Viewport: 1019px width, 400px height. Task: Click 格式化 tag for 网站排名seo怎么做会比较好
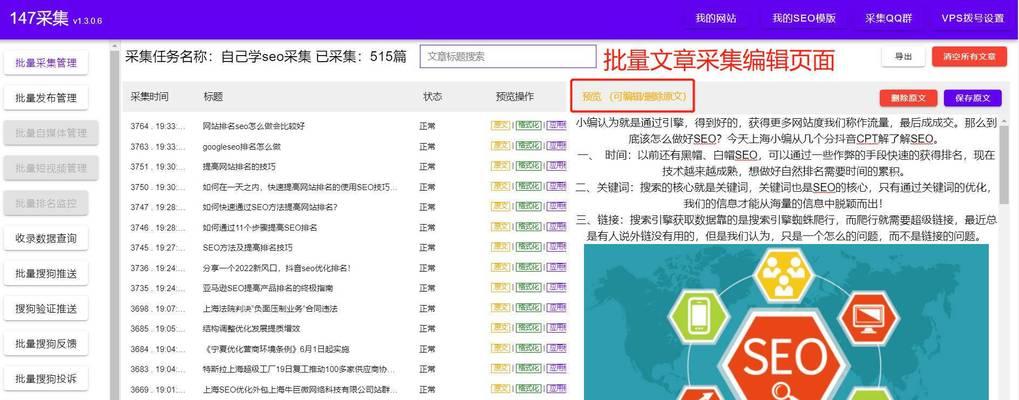(528, 125)
